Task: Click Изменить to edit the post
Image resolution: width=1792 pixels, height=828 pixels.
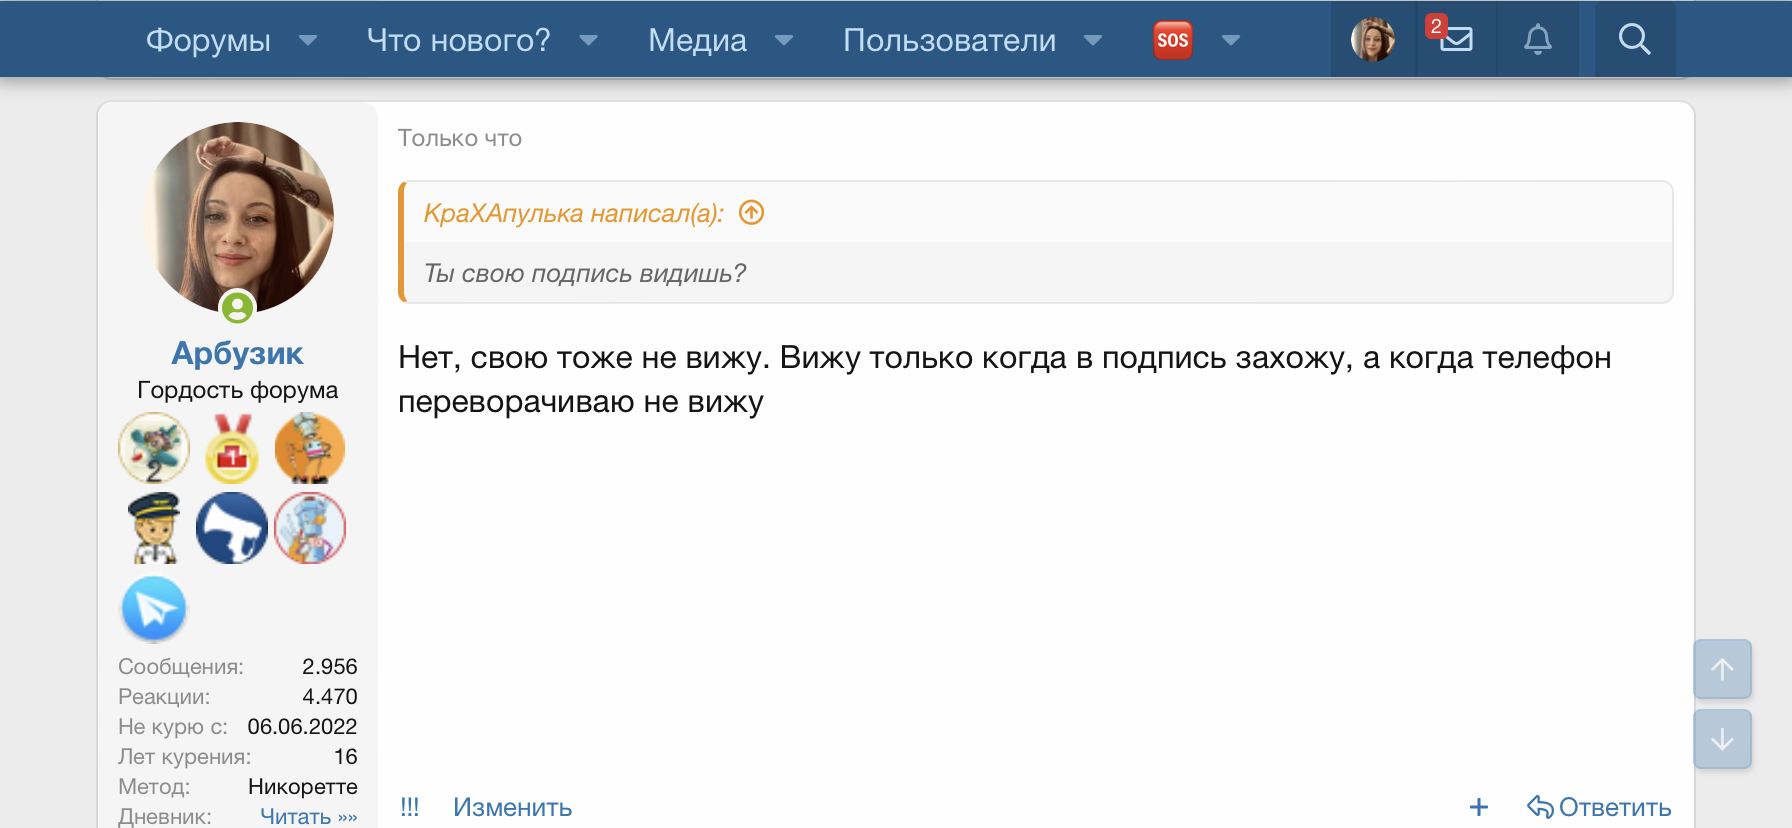Action: point(512,807)
